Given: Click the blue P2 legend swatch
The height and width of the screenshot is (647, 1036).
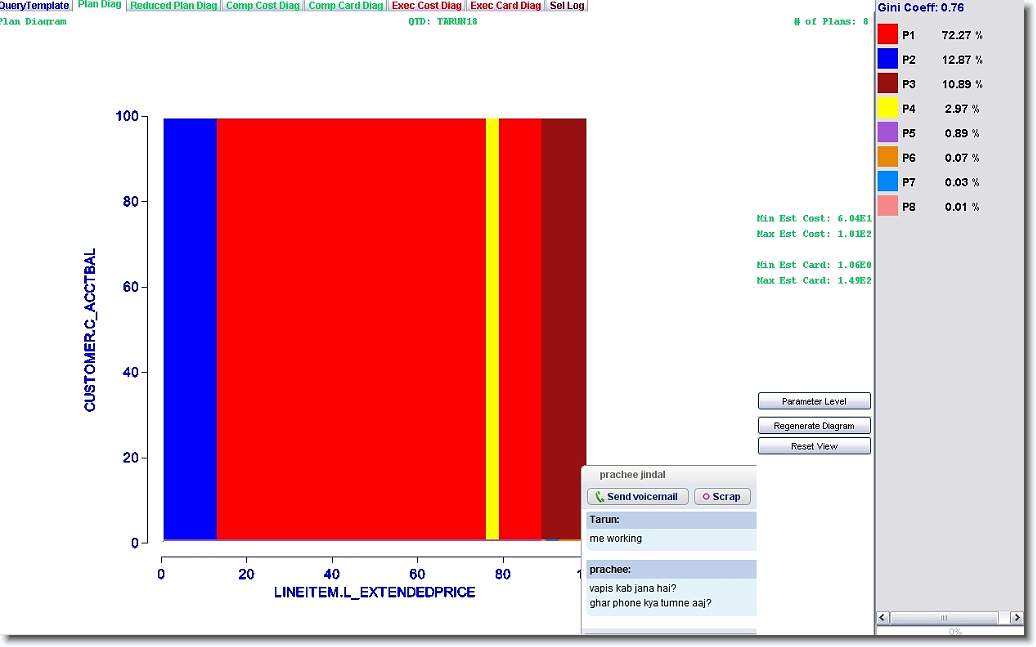Looking at the screenshot, I should pyautogui.click(x=887, y=60).
